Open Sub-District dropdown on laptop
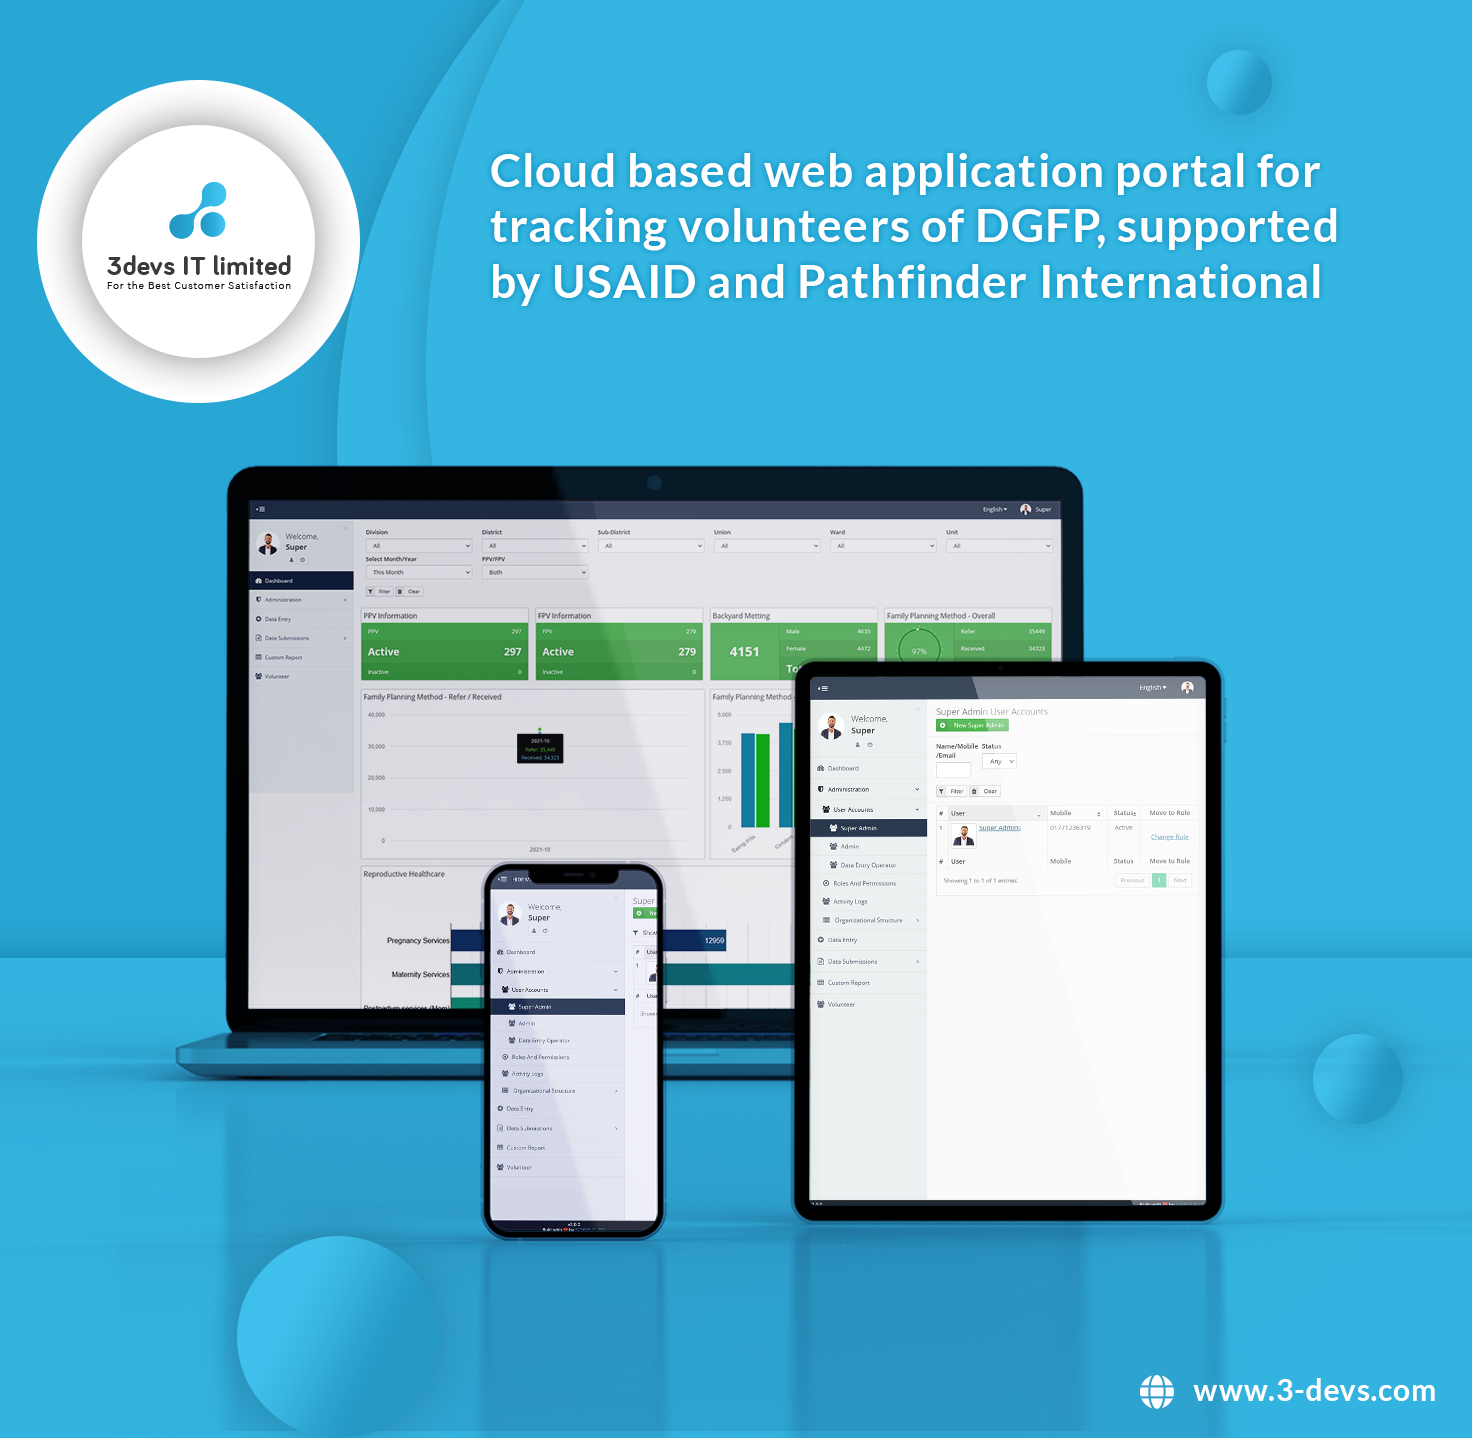 651,546
